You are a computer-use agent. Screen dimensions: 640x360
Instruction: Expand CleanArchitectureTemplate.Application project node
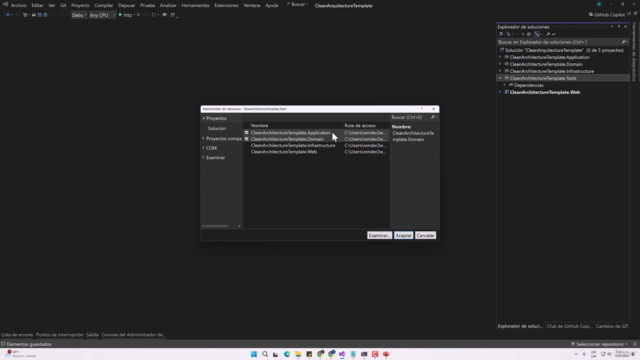pyautogui.click(x=500, y=58)
